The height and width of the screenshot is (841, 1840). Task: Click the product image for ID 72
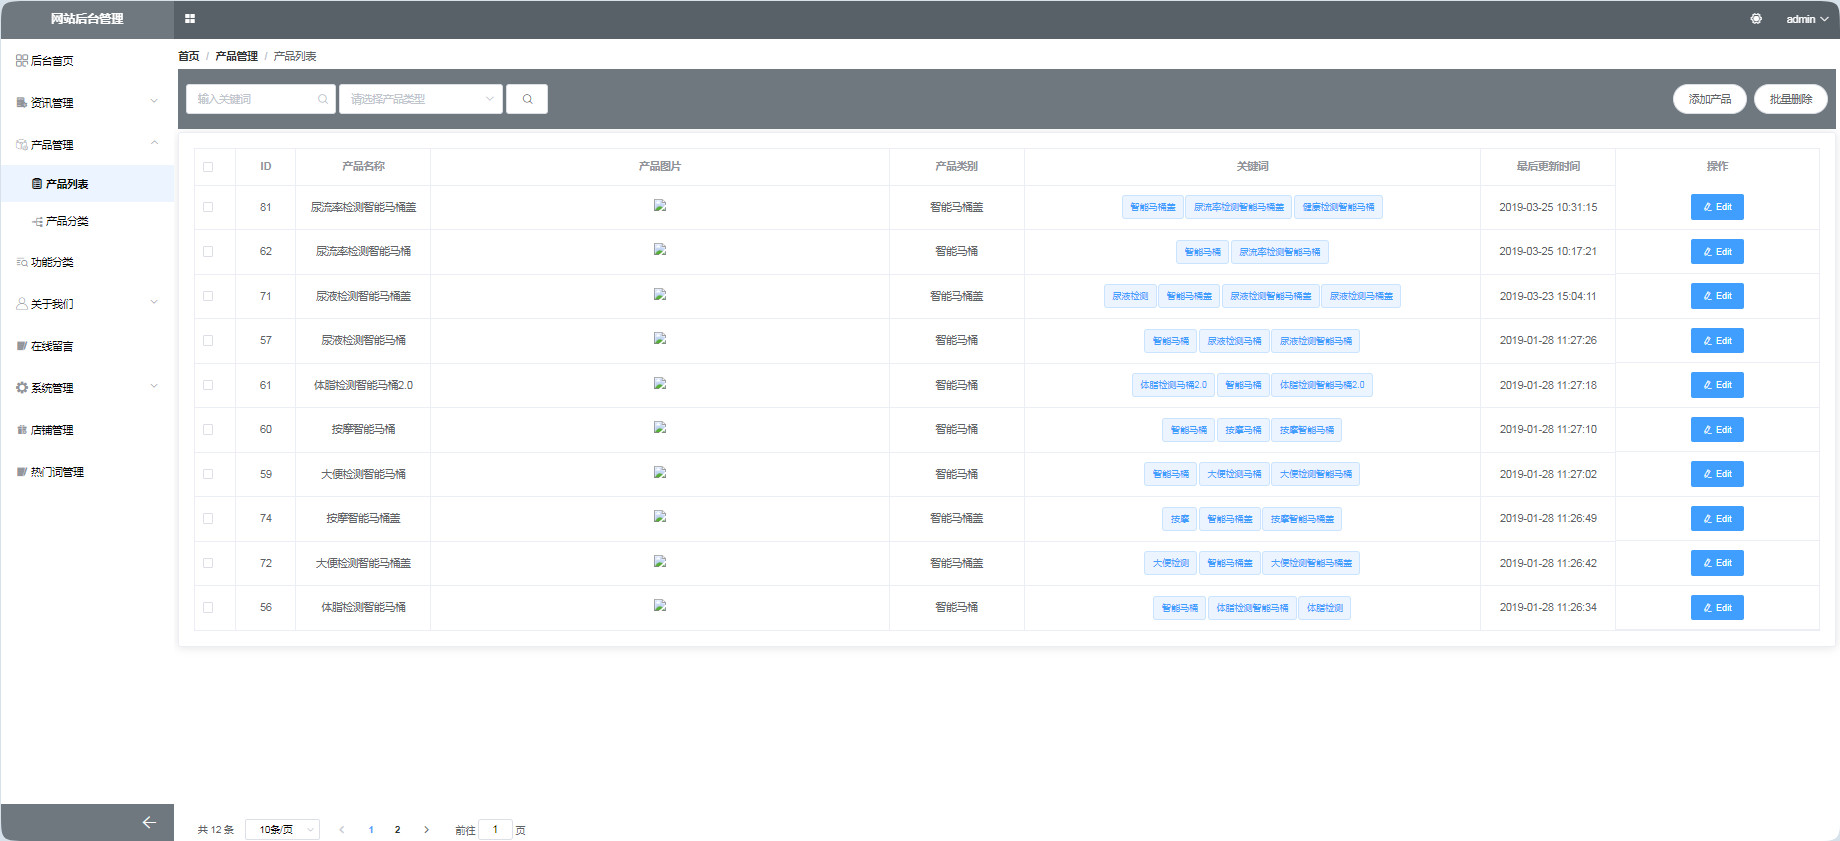660,562
